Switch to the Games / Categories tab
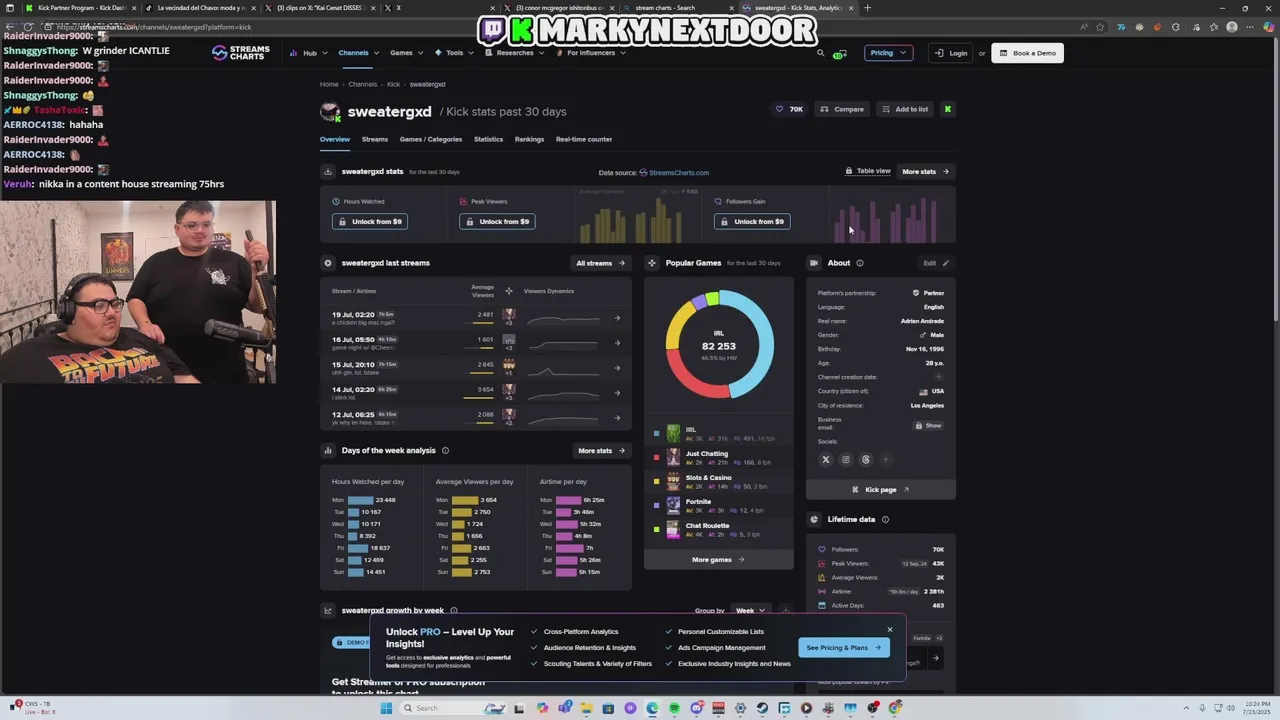The width and height of the screenshot is (1280, 720). (431, 139)
